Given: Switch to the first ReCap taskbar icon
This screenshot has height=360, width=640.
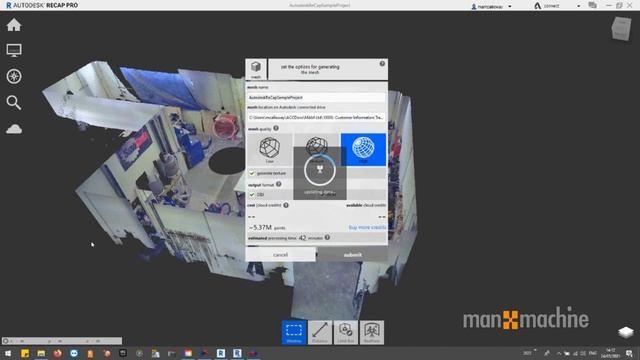Looking at the screenshot, I should (221, 353).
